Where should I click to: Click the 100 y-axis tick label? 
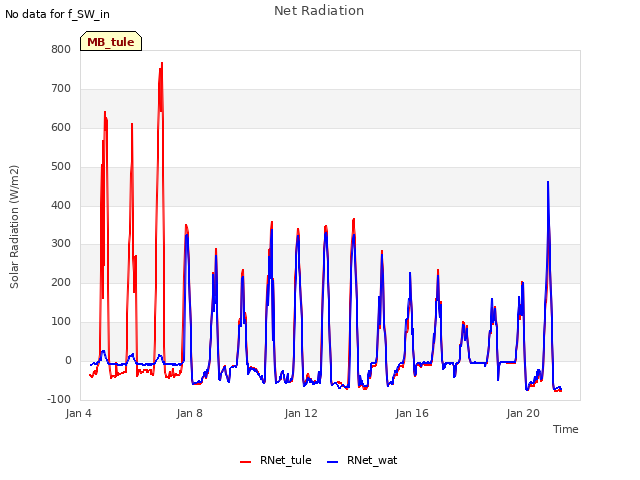[61, 322]
